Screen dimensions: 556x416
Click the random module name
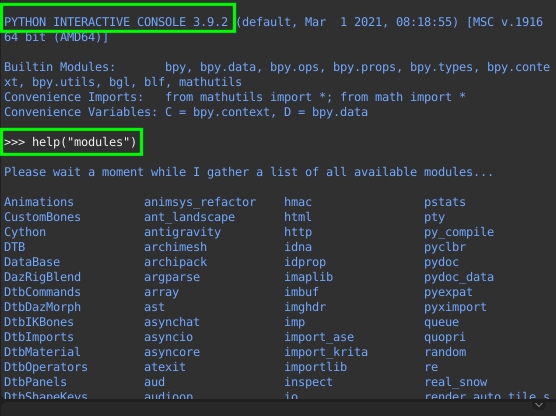tap(445, 352)
